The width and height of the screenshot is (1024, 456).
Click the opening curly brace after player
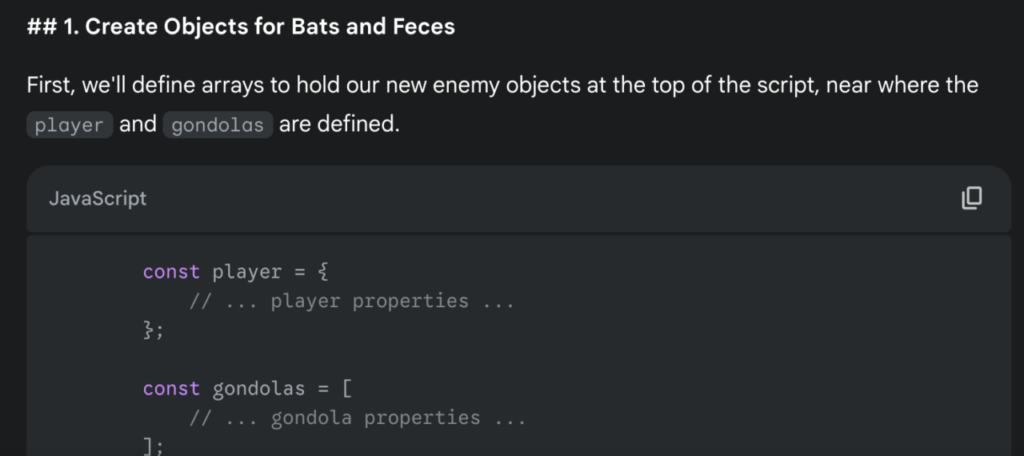click(x=323, y=272)
